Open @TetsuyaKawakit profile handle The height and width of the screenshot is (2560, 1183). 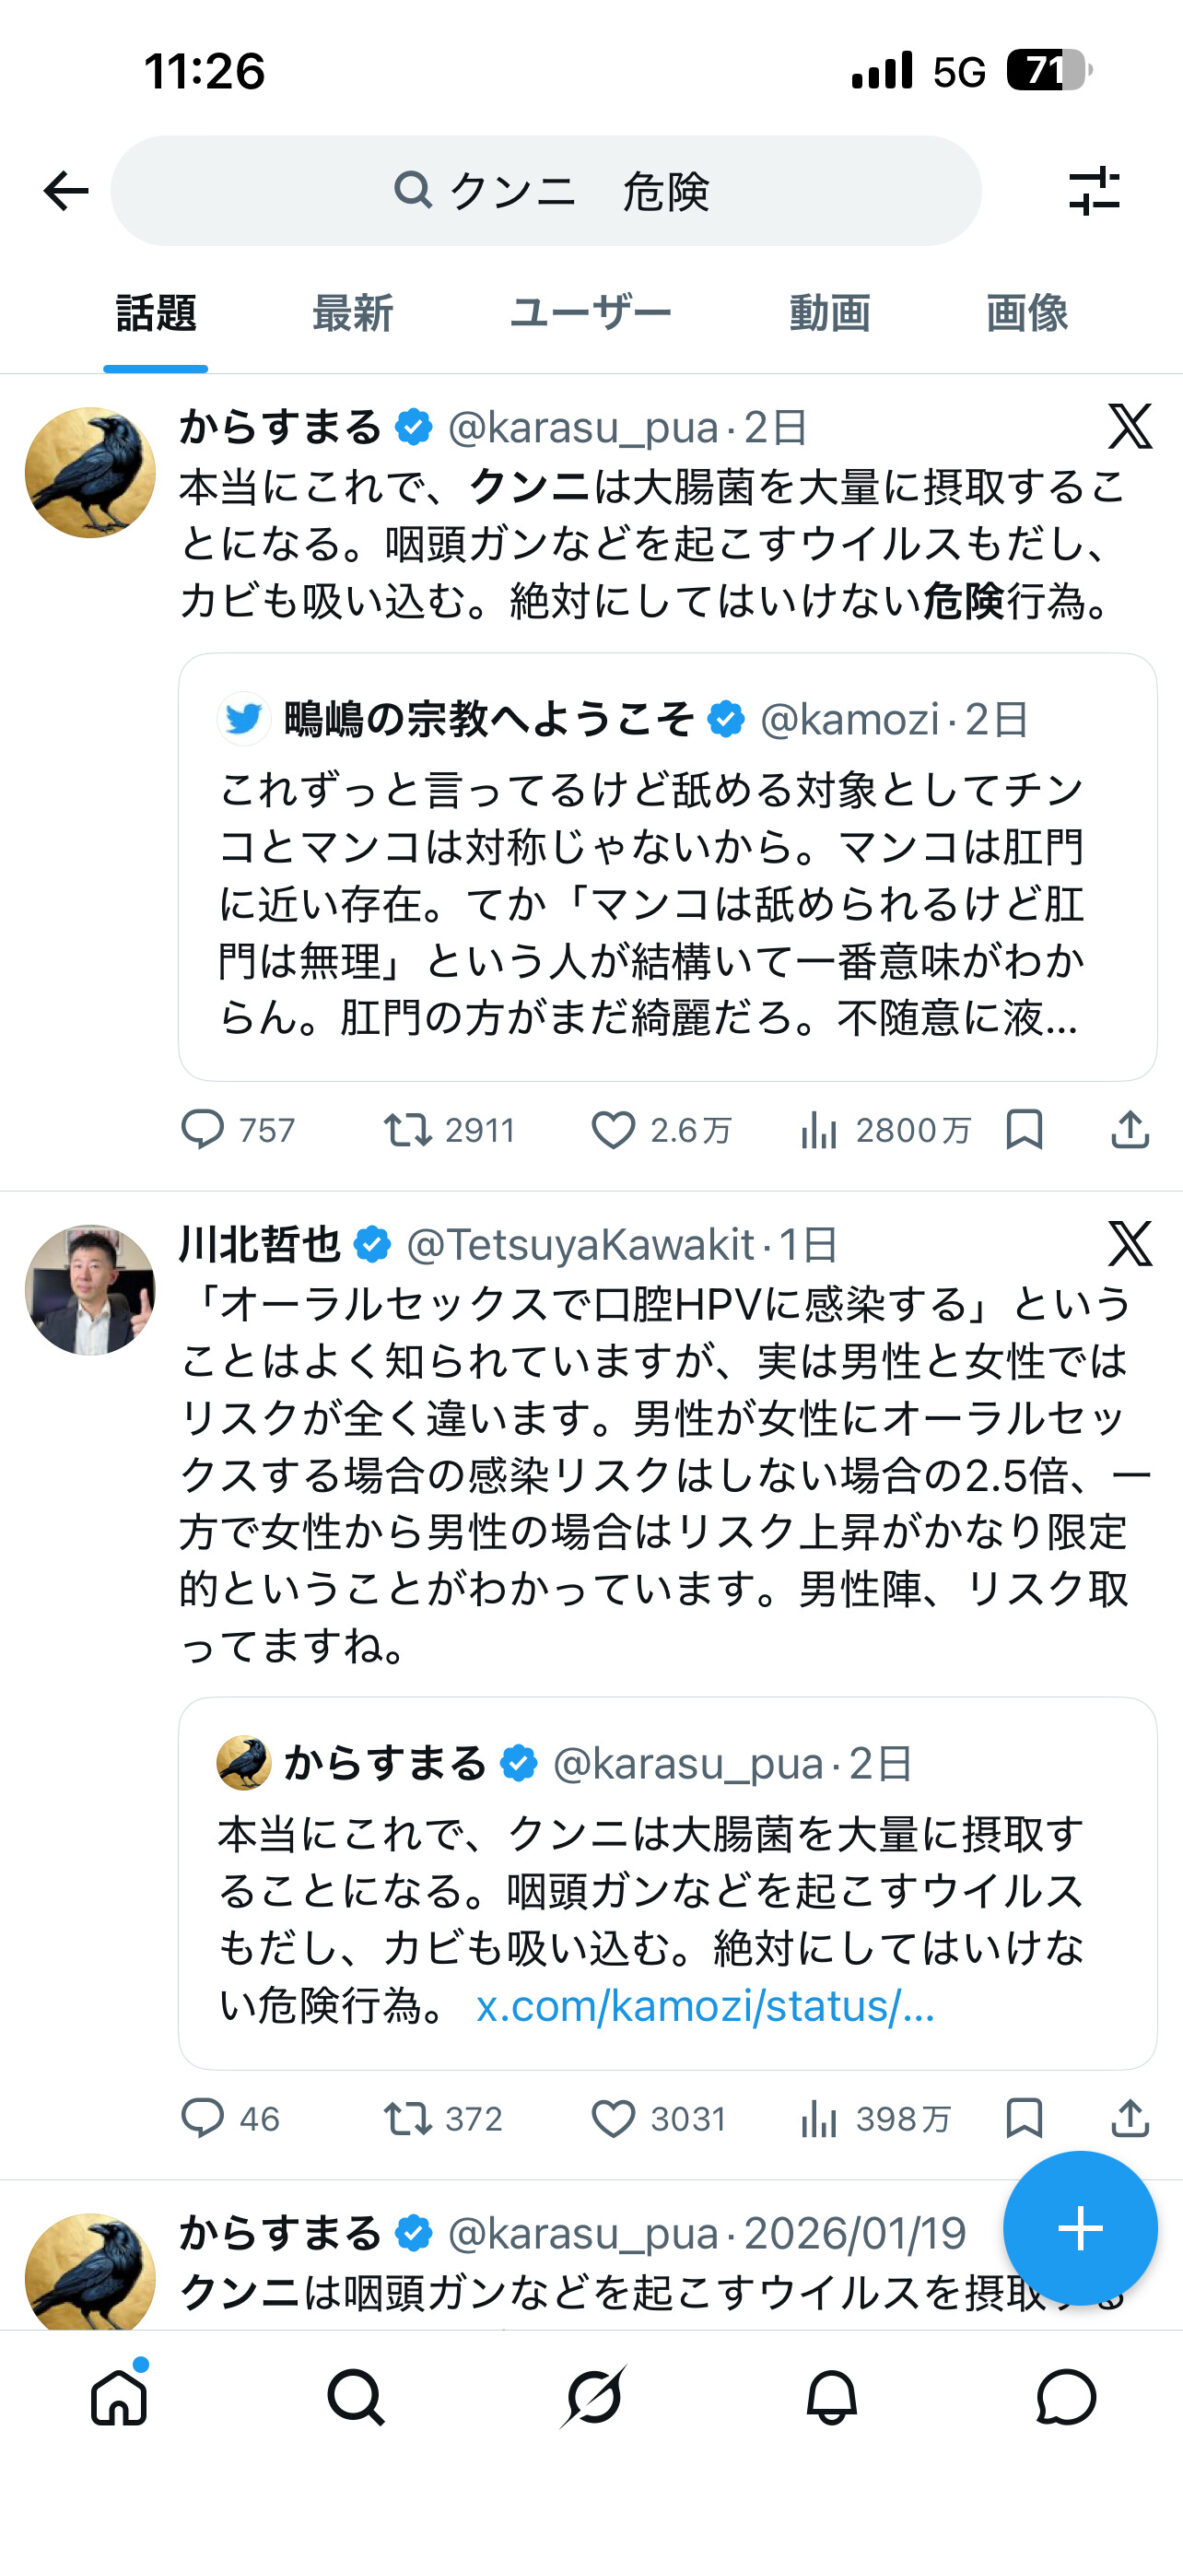(x=580, y=1245)
